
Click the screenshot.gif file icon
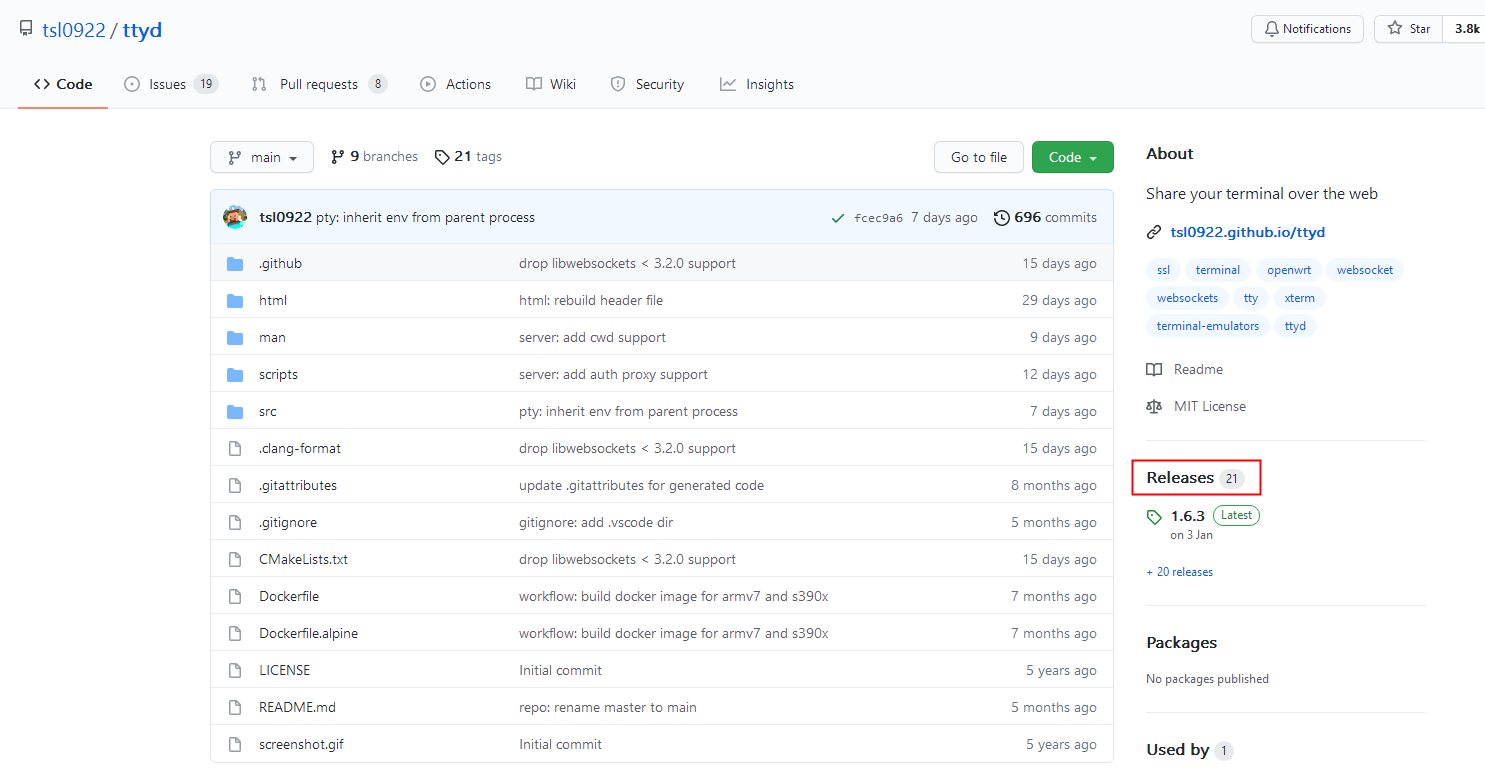pyautogui.click(x=235, y=745)
